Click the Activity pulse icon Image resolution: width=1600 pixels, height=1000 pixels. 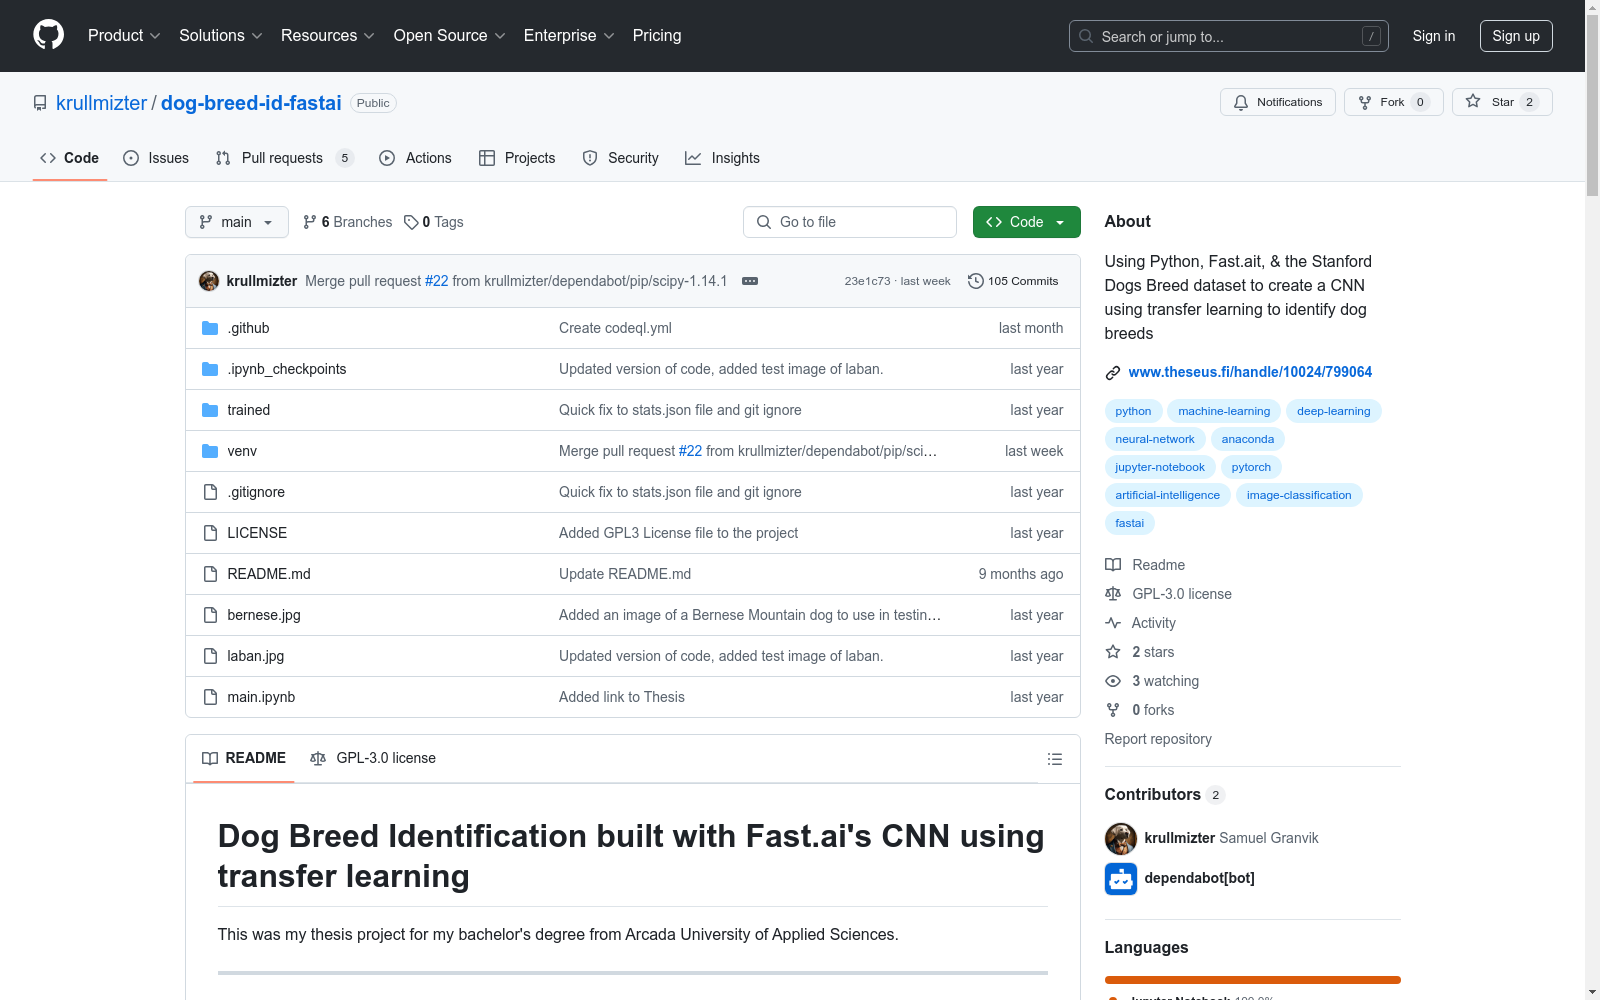[1113, 623]
